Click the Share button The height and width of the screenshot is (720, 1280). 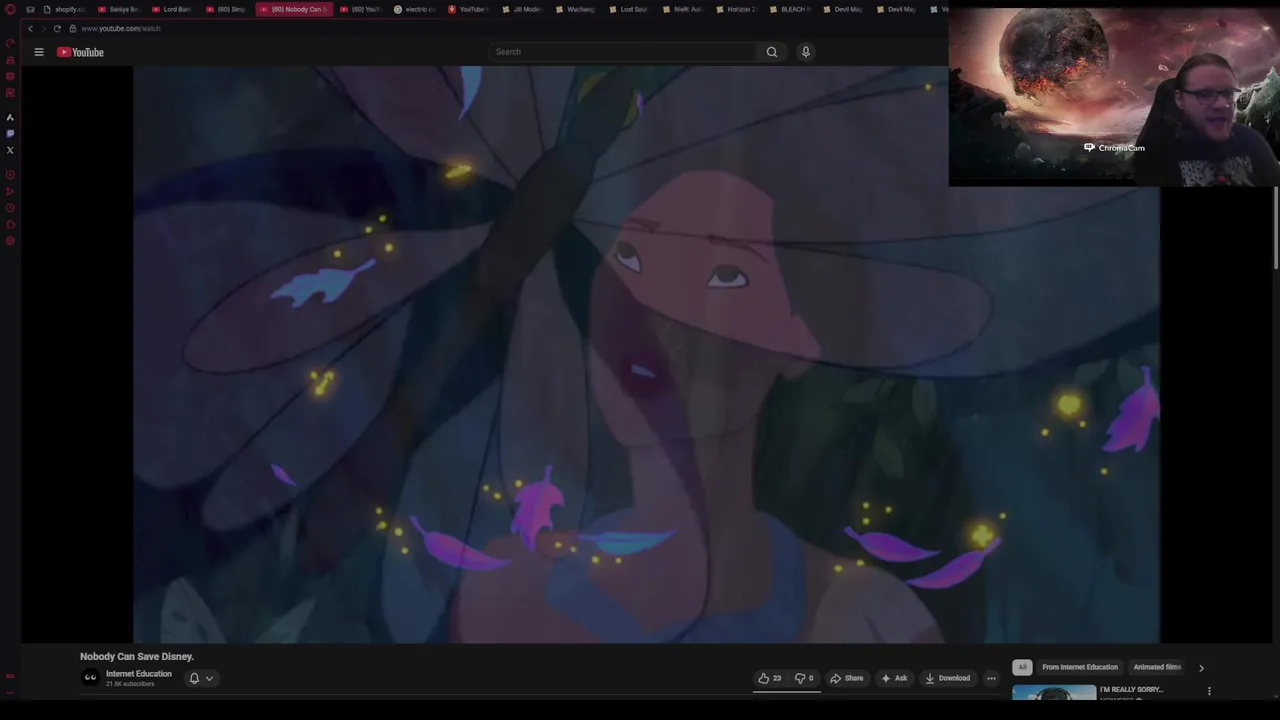tap(846, 678)
